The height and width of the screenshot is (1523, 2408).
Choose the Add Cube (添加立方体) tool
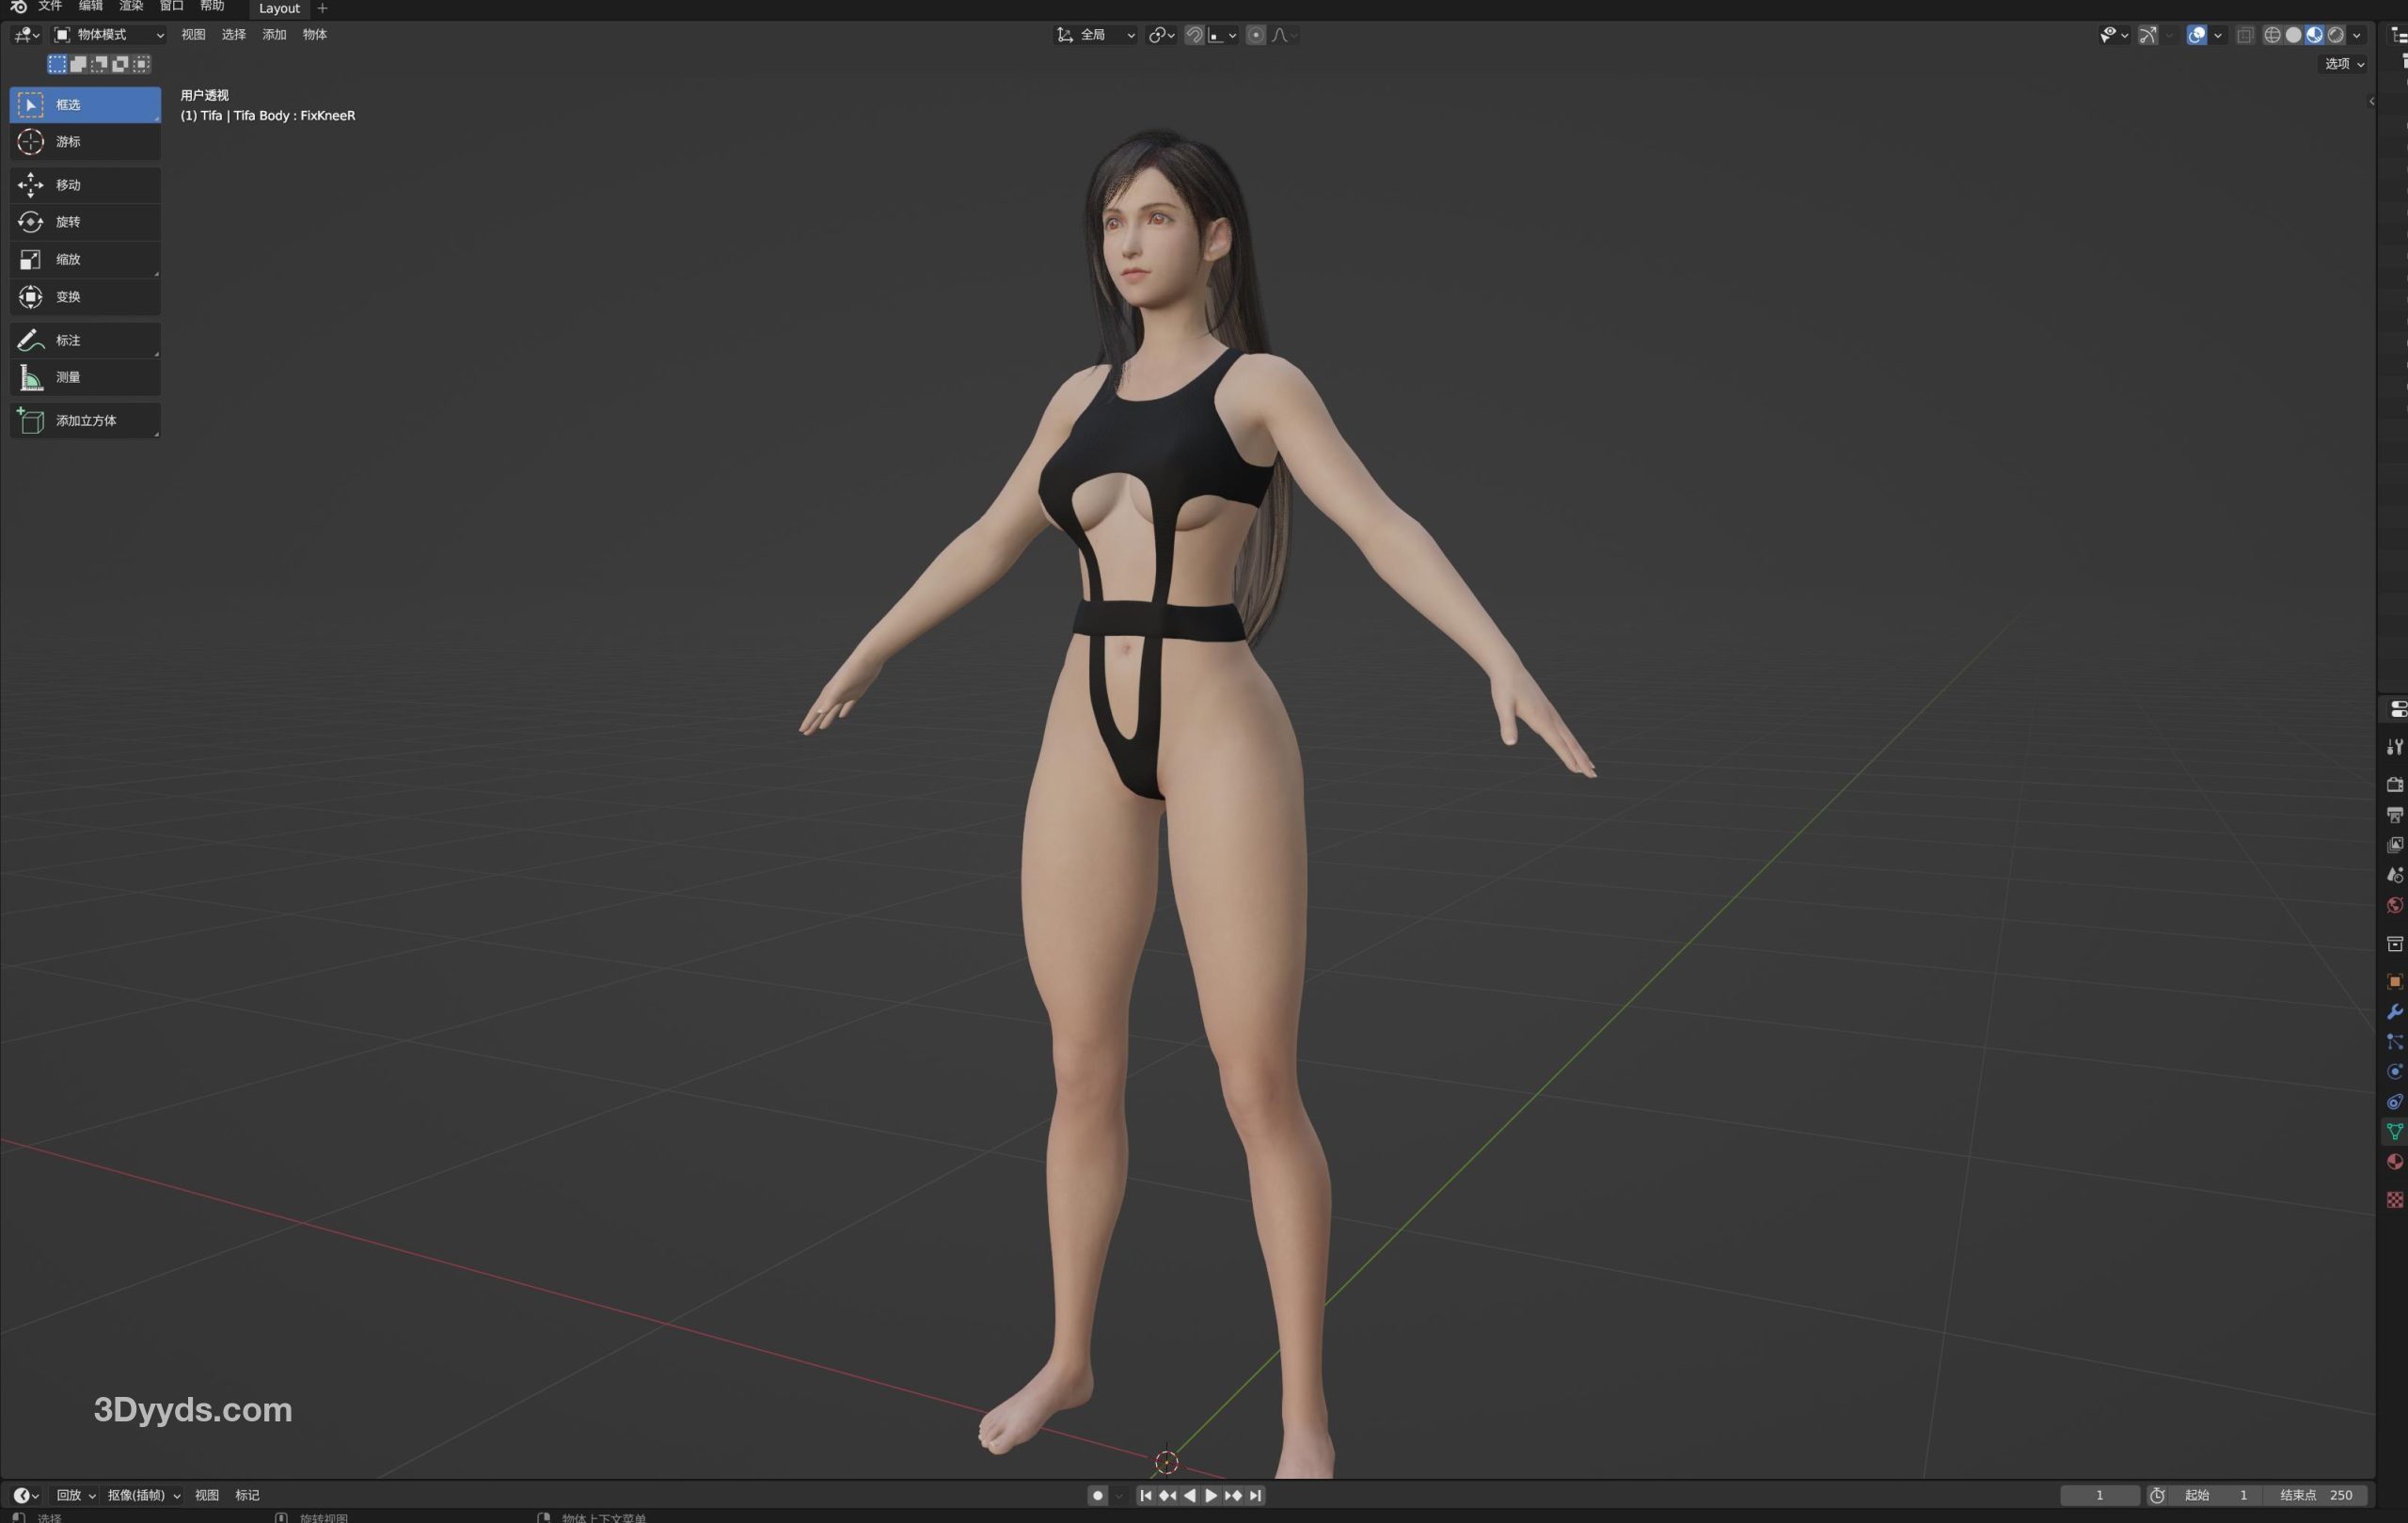click(x=84, y=421)
